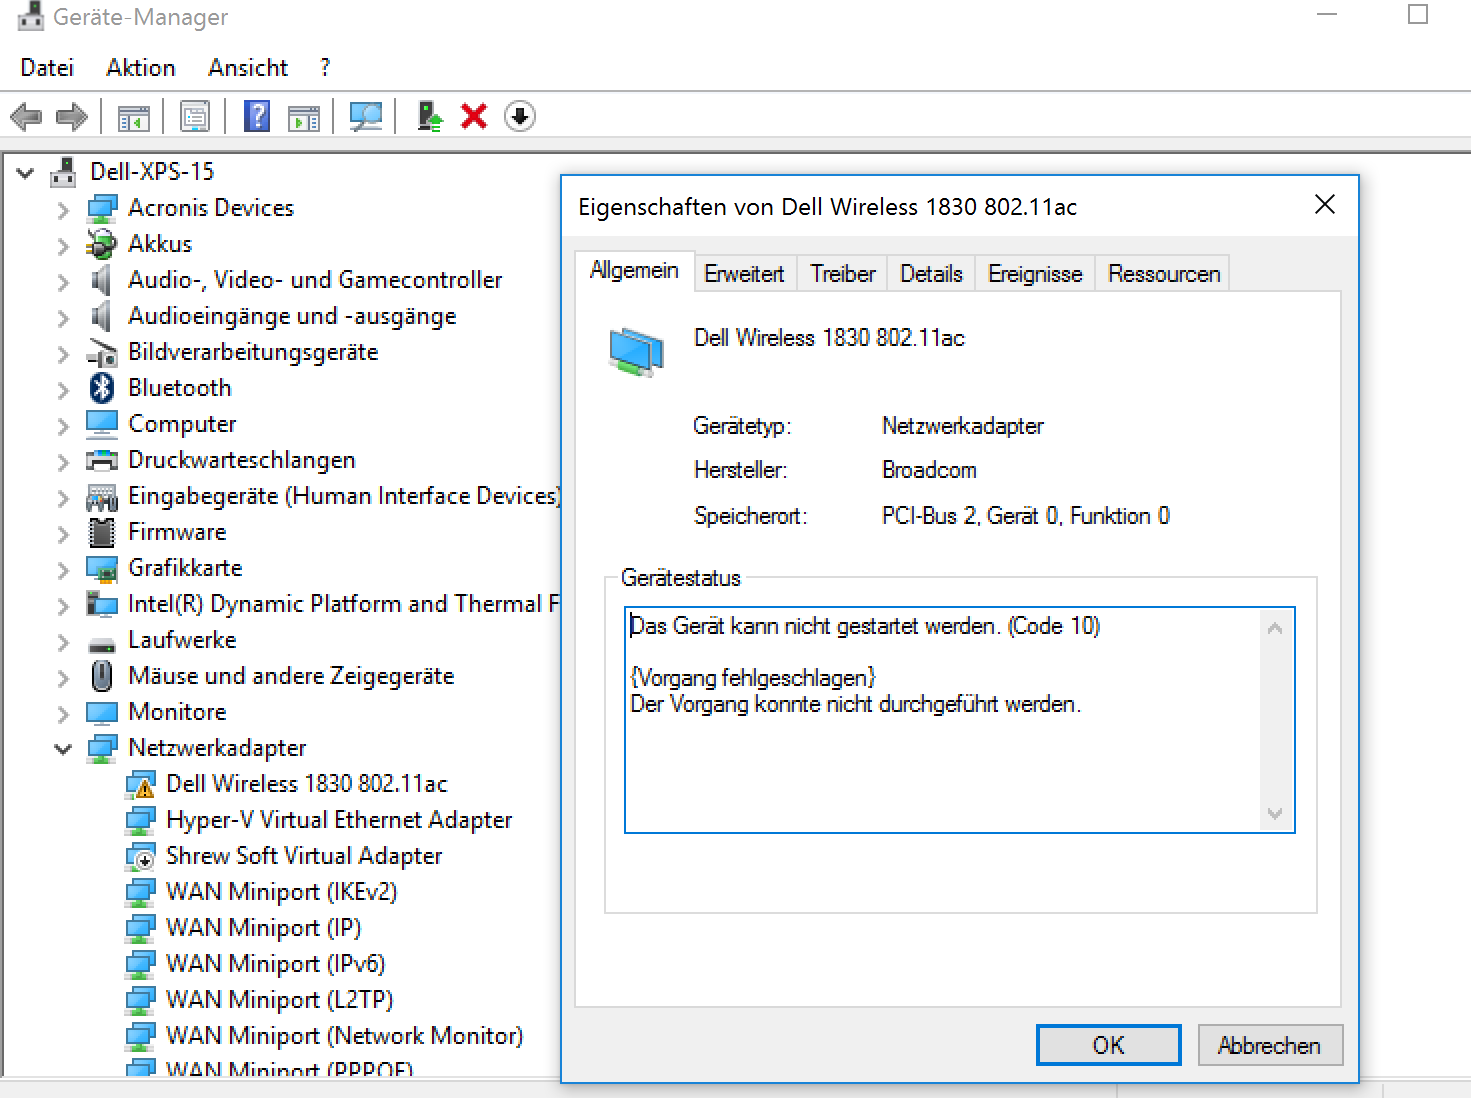Switch to the Erweitert tab
Viewport: 1471px width, 1098px height.
pos(744,274)
